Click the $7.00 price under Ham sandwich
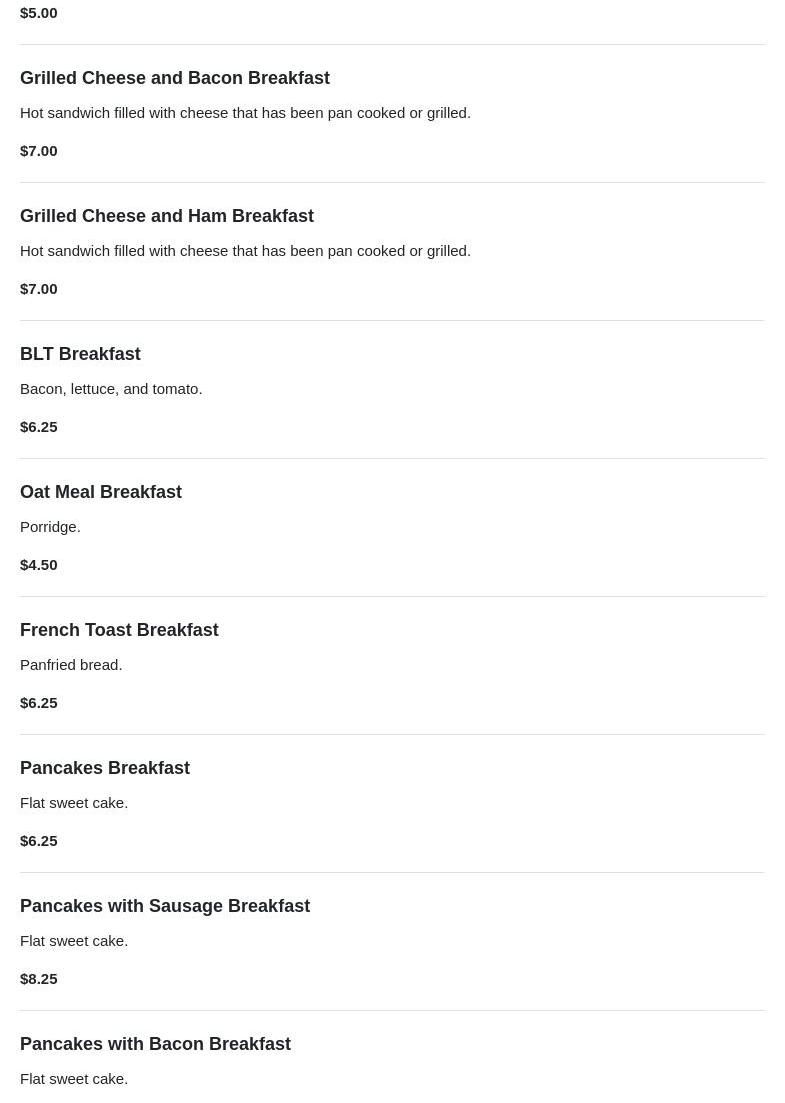 (39, 288)
